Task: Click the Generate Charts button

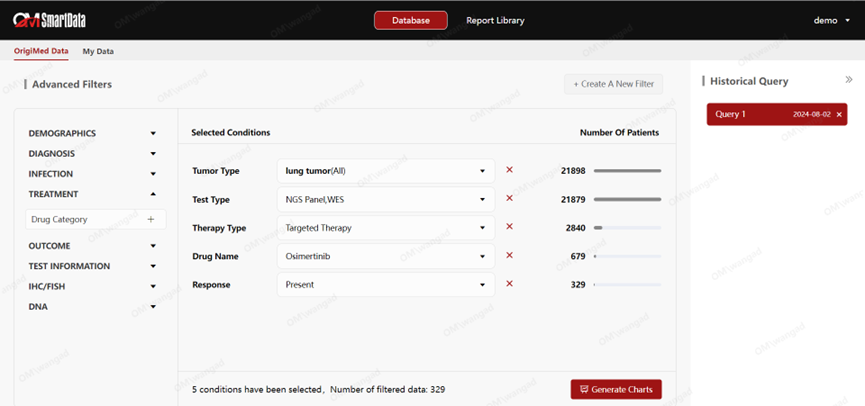Action: click(x=616, y=389)
